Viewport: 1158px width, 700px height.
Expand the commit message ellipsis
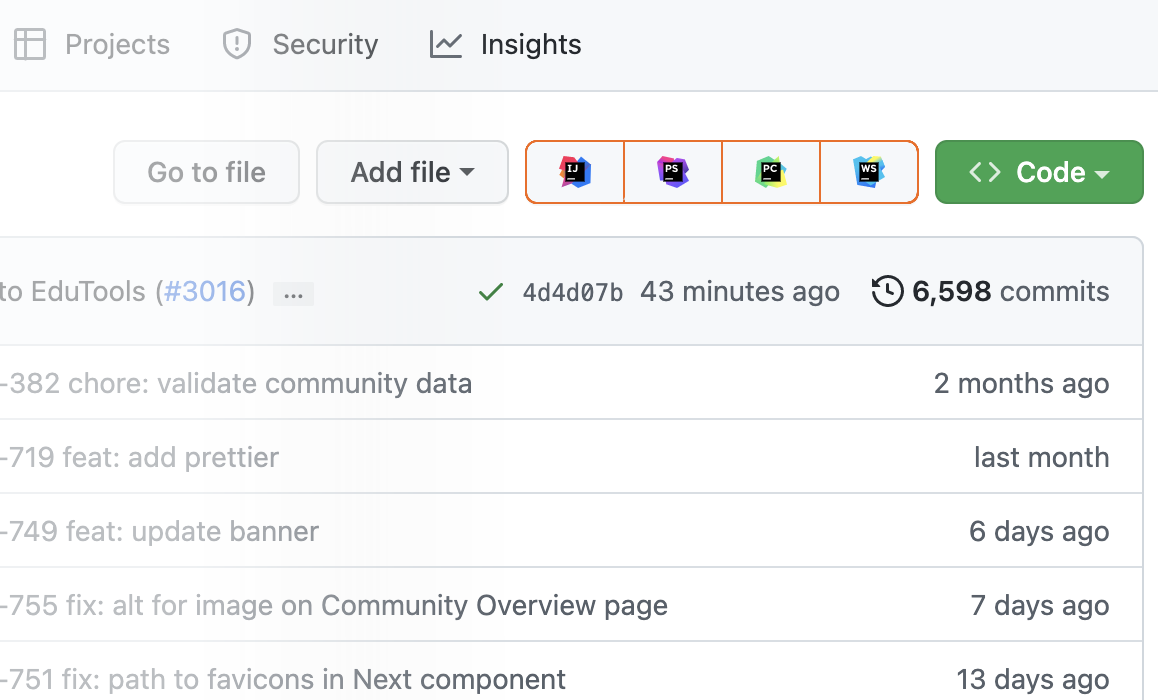[293, 293]
